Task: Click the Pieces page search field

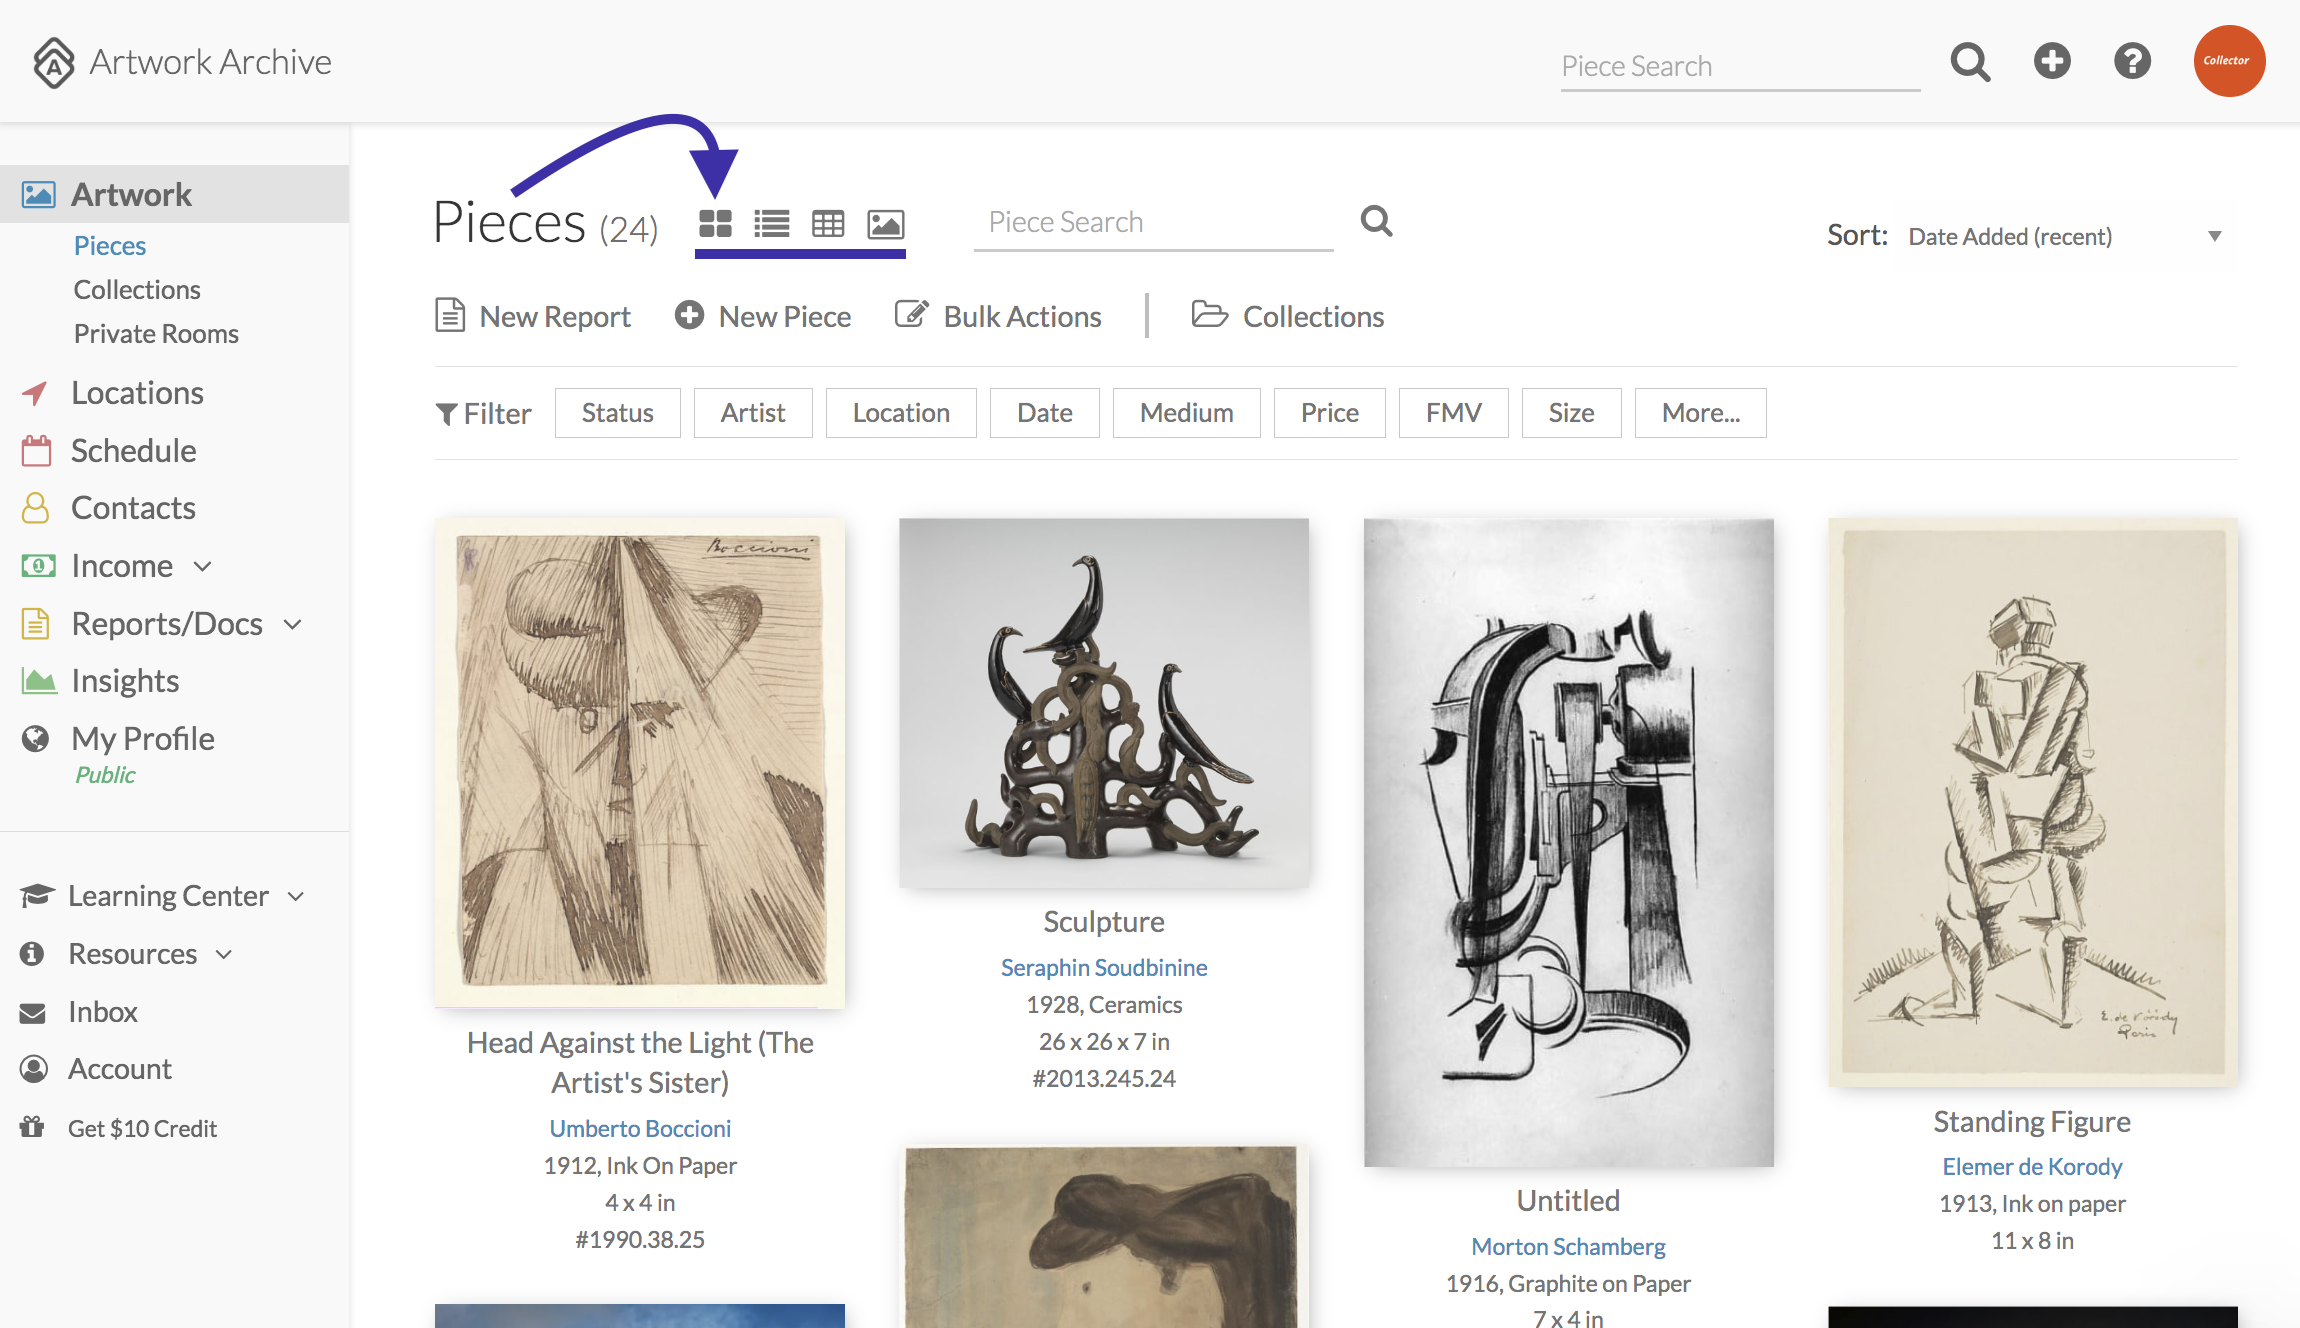Action: [x=1154, y=223]
